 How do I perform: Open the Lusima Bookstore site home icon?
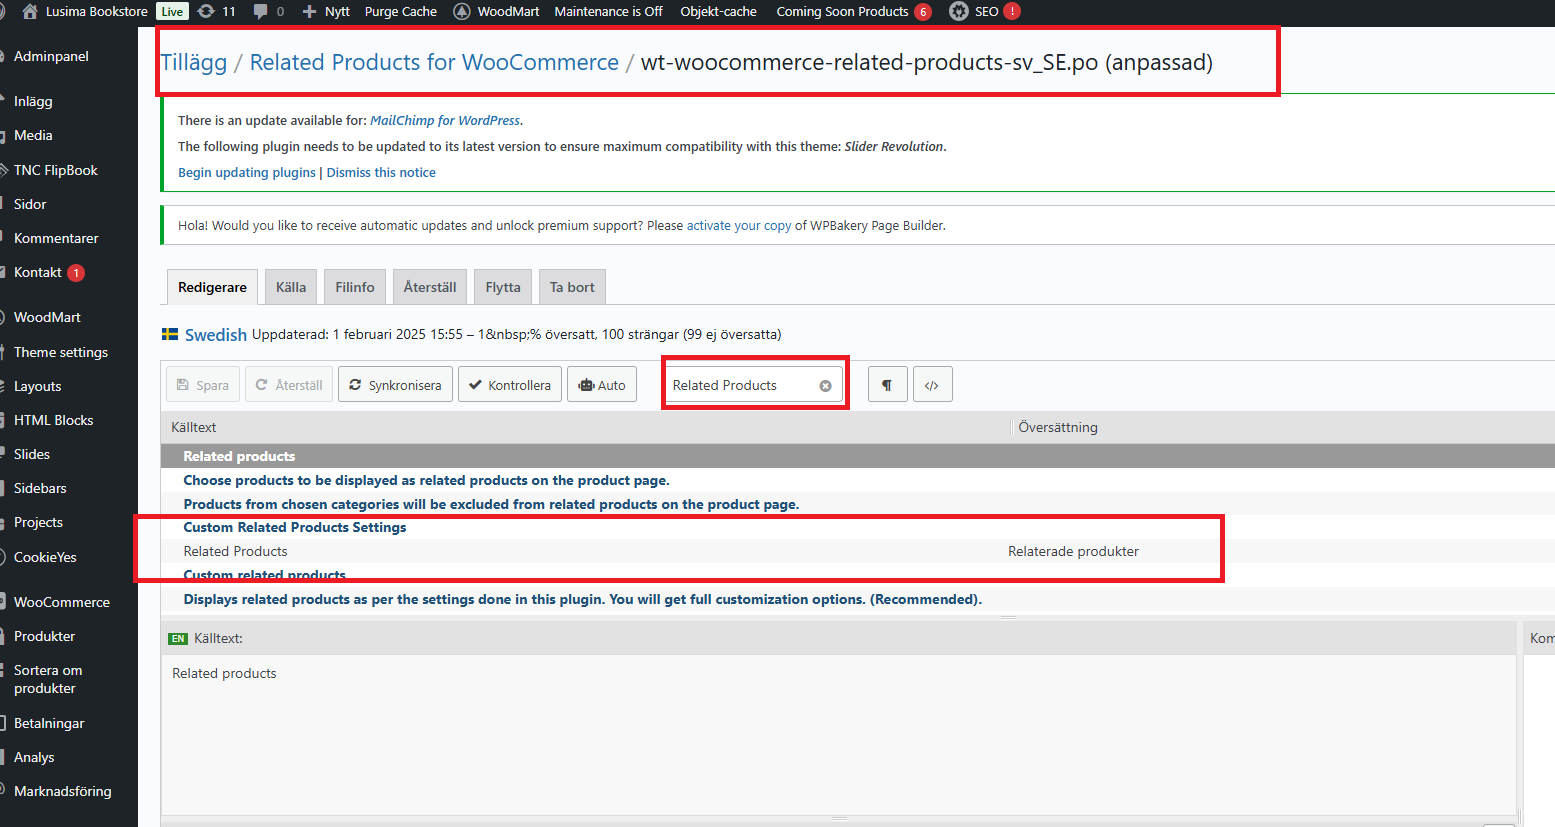tap(30, 12)
